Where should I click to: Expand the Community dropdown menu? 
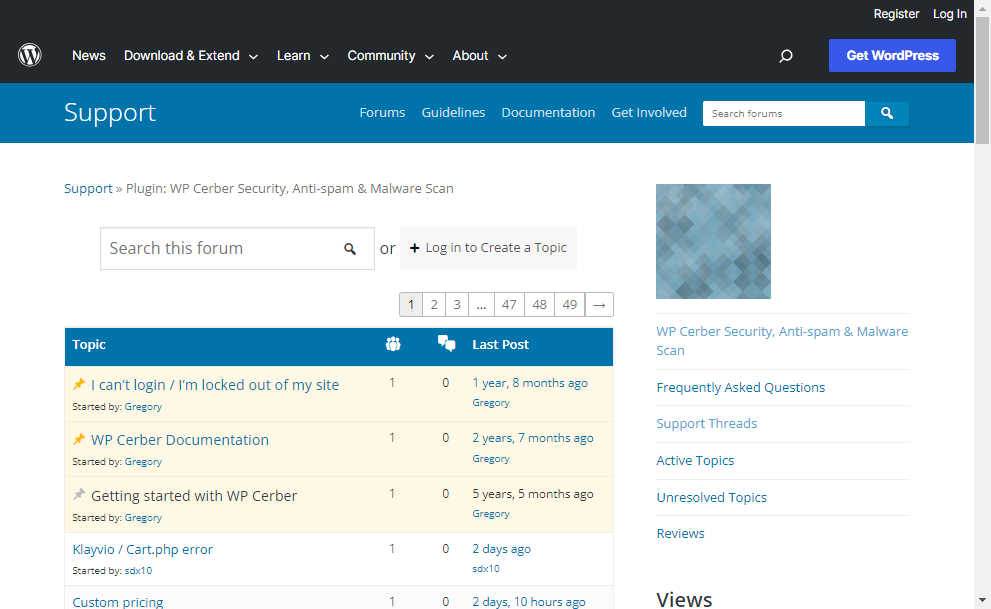[x=391, y=56]
